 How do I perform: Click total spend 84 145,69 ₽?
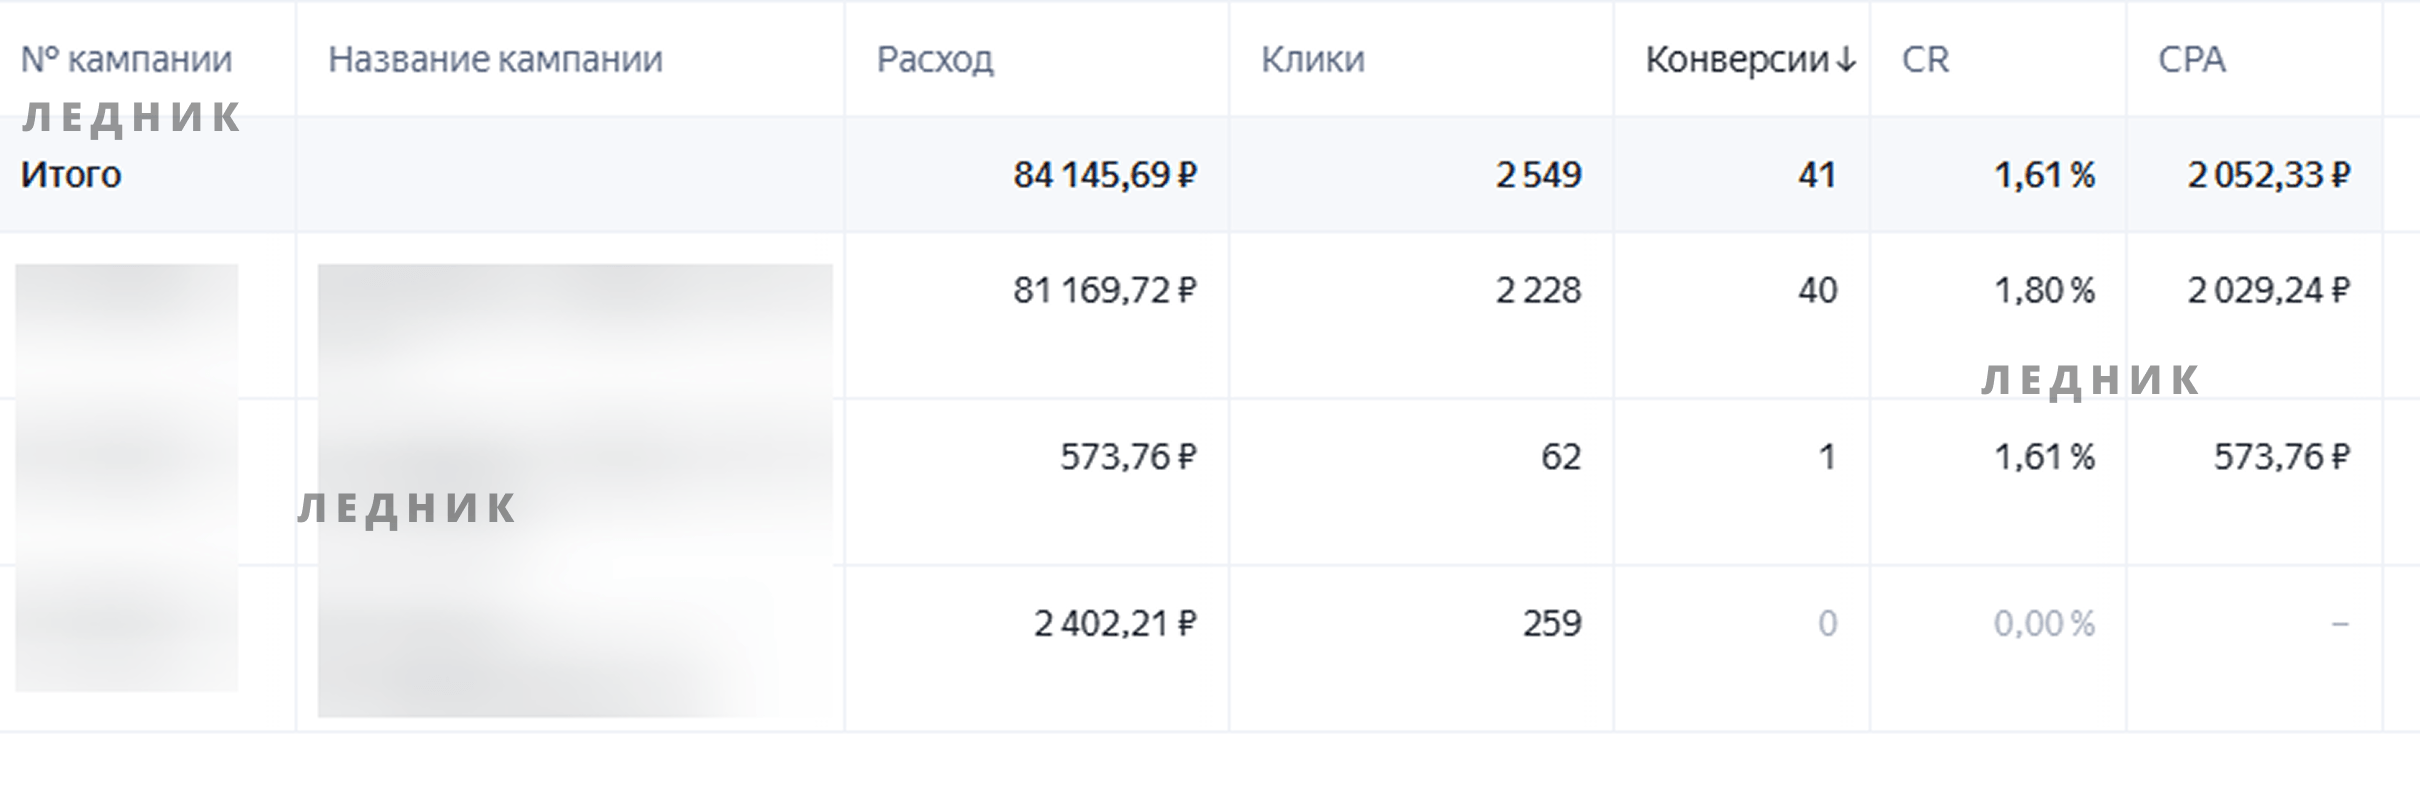[1105, 175]
